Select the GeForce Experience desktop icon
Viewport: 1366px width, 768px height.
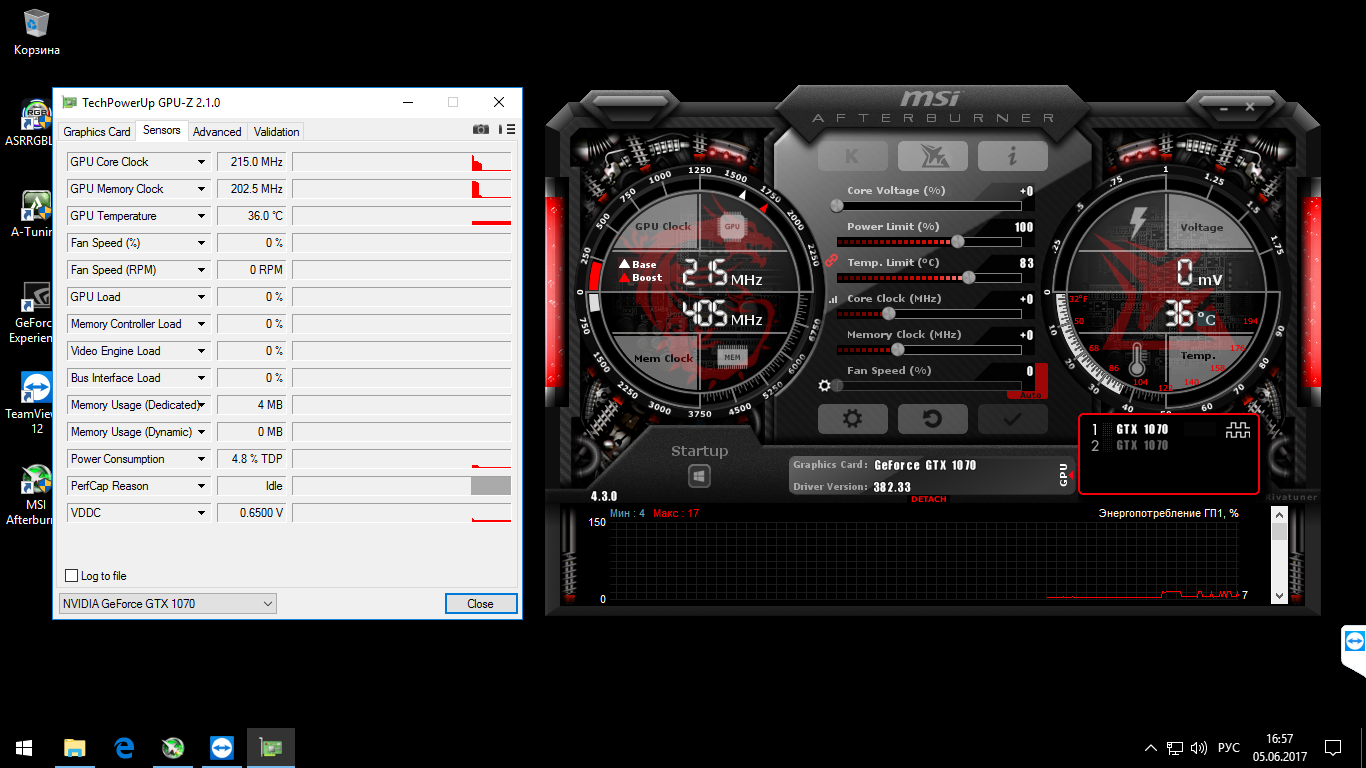tap(31, 313)
